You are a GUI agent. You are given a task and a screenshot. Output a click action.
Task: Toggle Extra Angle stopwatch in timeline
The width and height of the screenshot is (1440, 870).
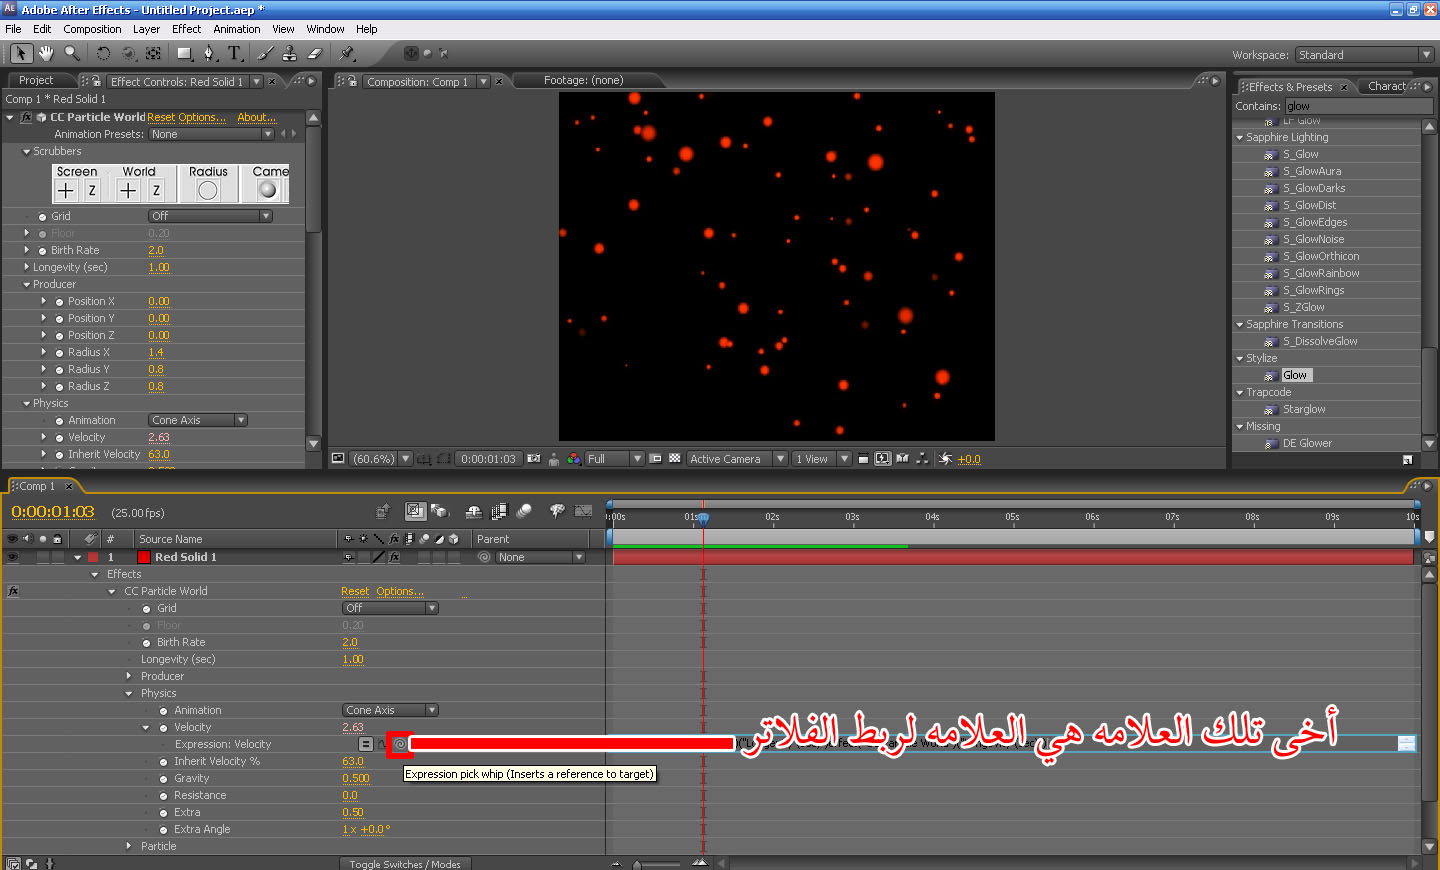(x=164, y=829)
